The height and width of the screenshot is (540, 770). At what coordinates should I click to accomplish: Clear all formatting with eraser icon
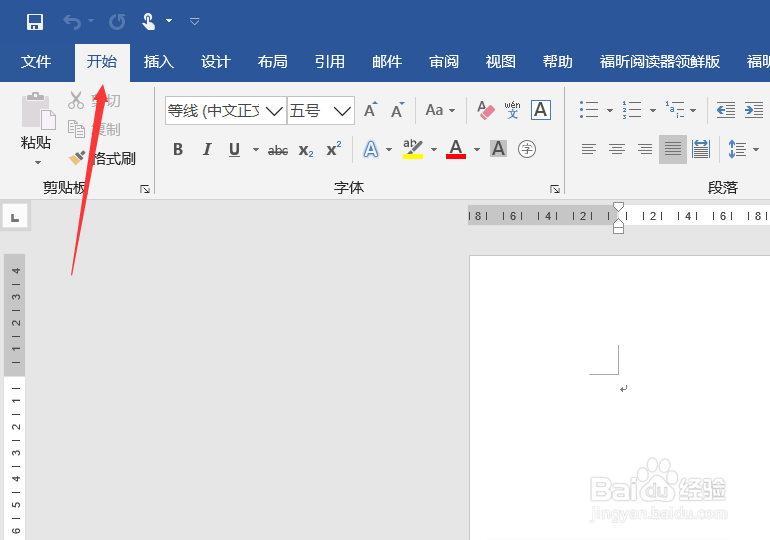point(486,110)
